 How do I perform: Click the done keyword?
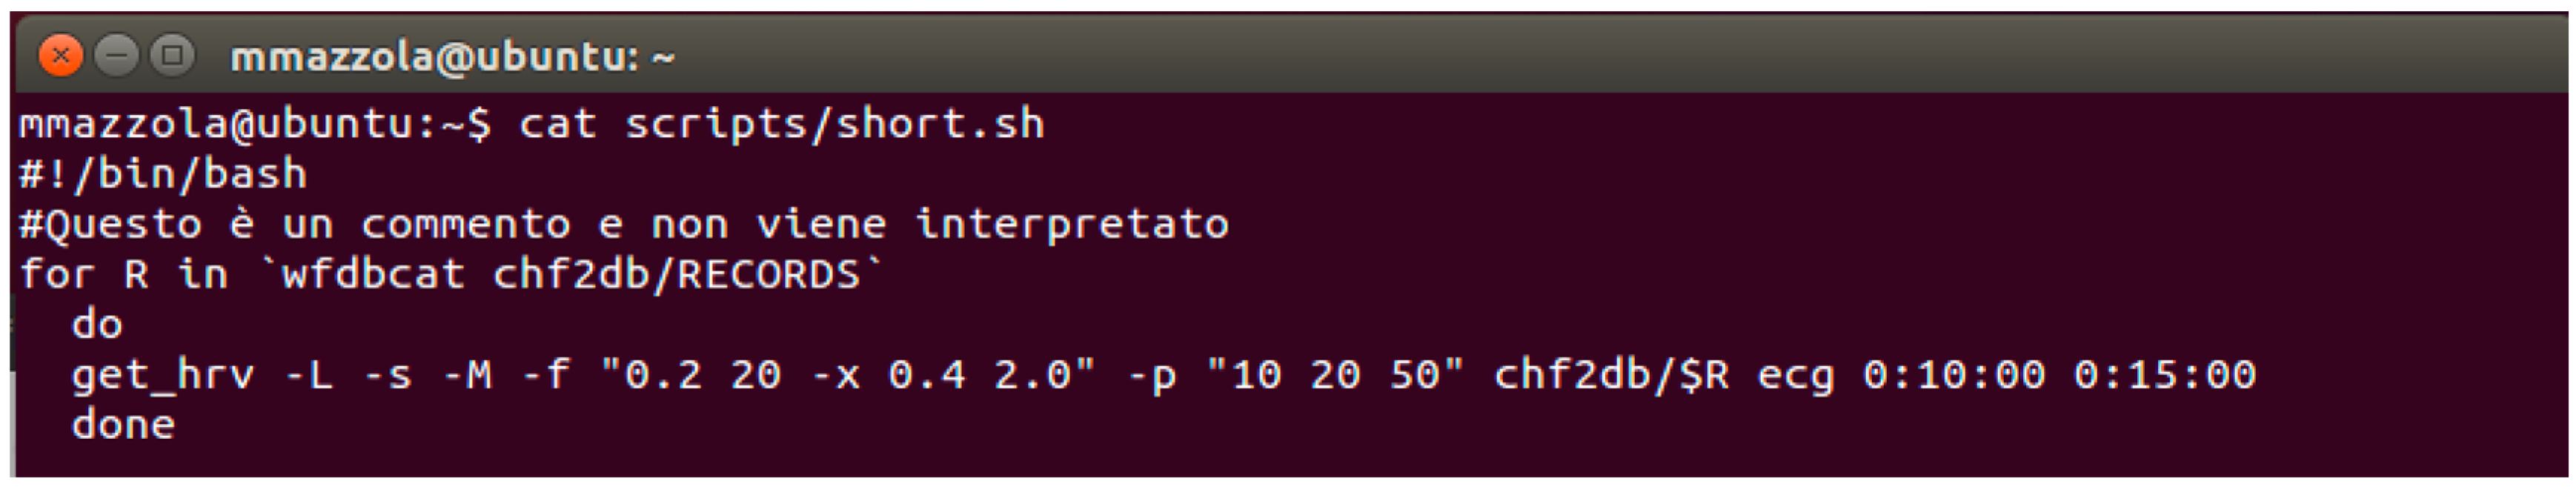click(123, 425)
